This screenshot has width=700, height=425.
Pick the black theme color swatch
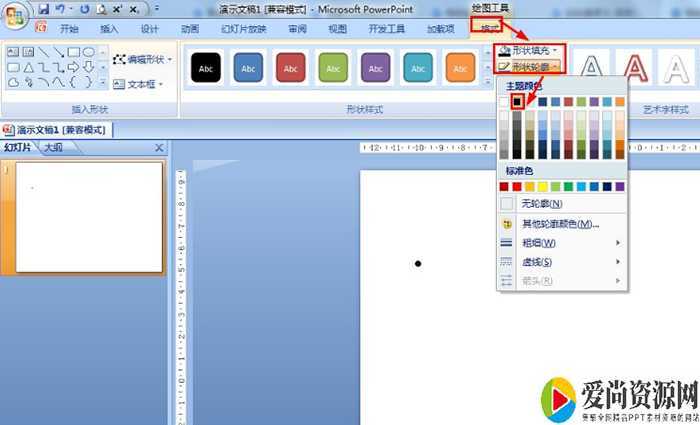coord(517,101)
